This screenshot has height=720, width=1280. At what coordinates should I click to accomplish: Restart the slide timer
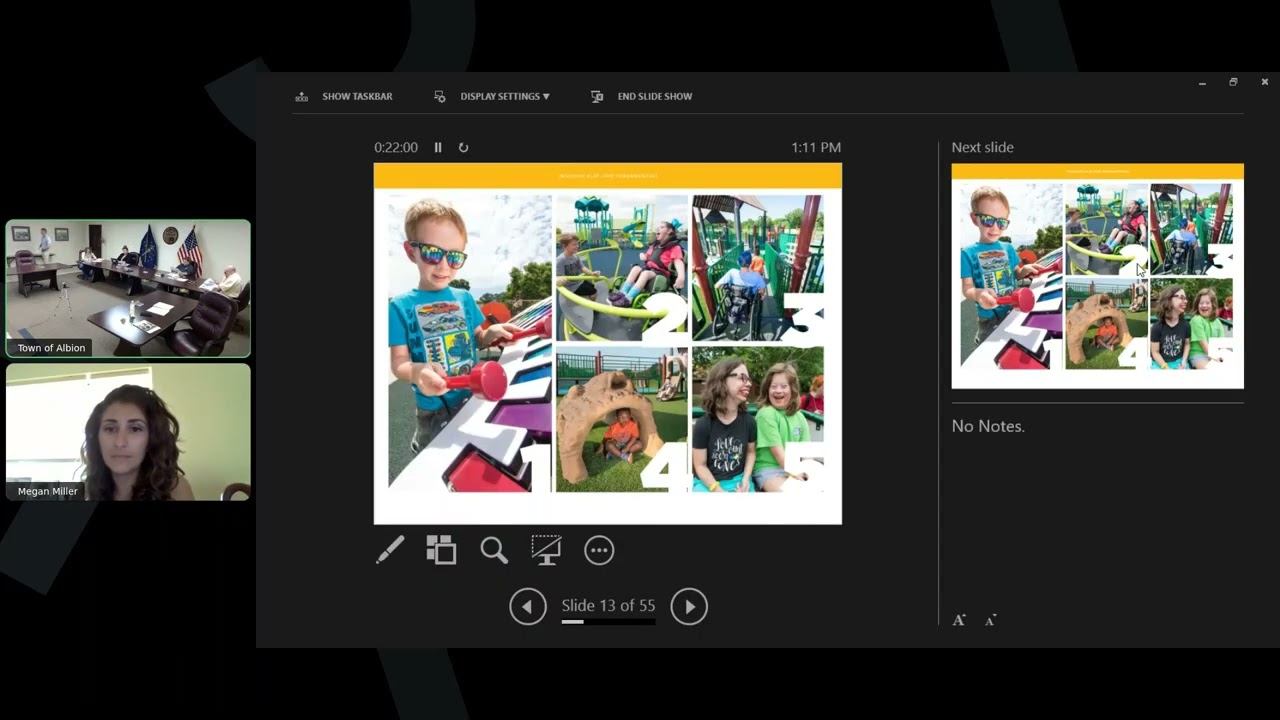(463, 147)
